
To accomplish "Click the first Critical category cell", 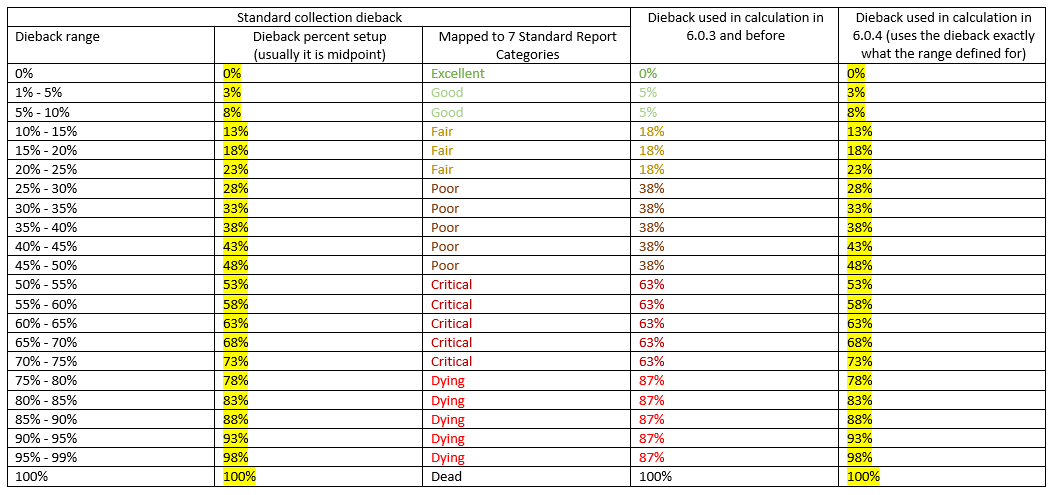I will pyautogui.click(x=527, y=284).
